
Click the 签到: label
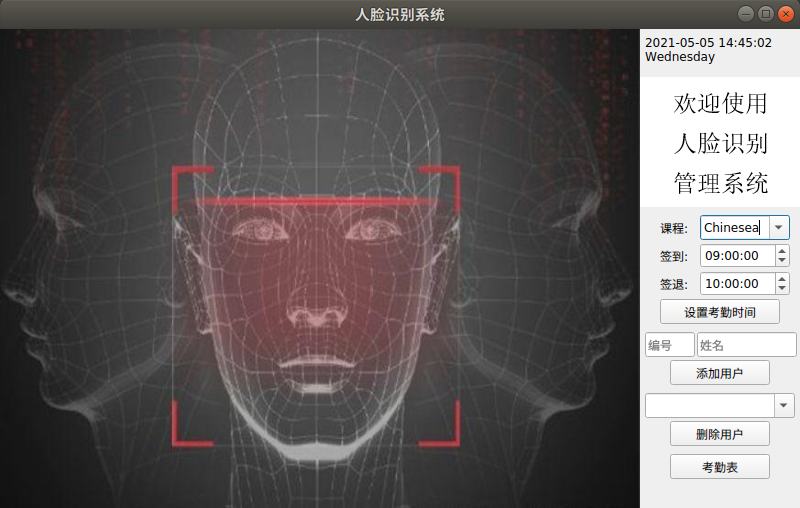click(x=673, y=257)
